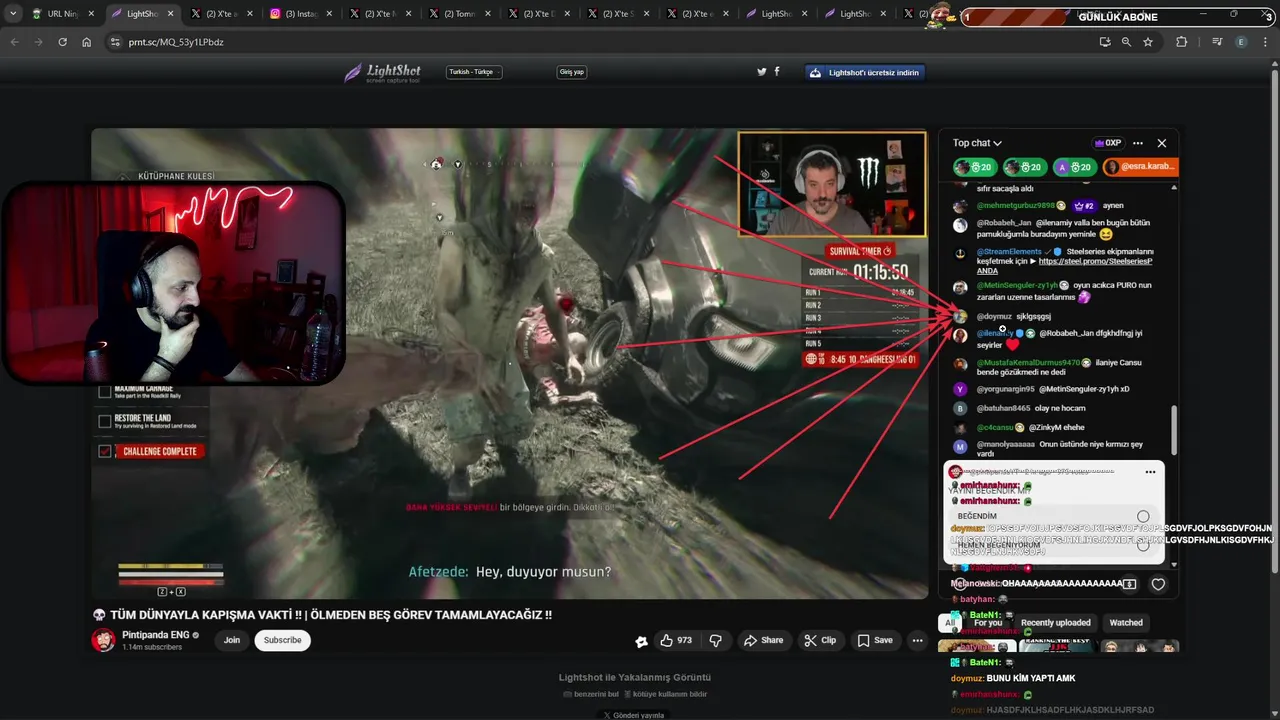Click the Join button
Screen dimensions: 1280x720
pyautogui.click(x=231, y=640)
